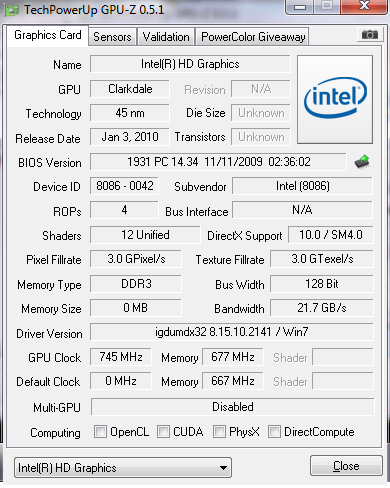Click the Memory Type DDR3 field

pyautogui.click(x=136, y=284)
